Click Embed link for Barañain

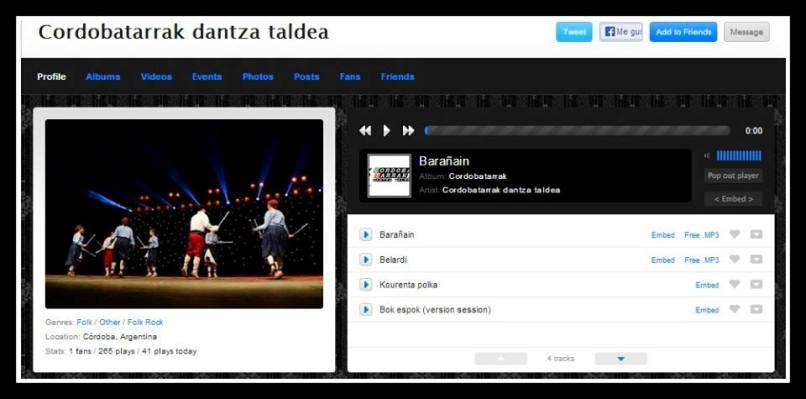[663, 235]
